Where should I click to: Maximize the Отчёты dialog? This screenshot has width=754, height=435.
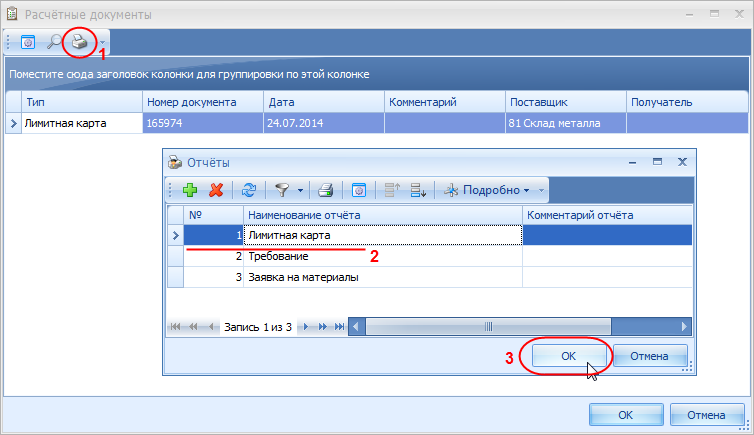point(657,162)
